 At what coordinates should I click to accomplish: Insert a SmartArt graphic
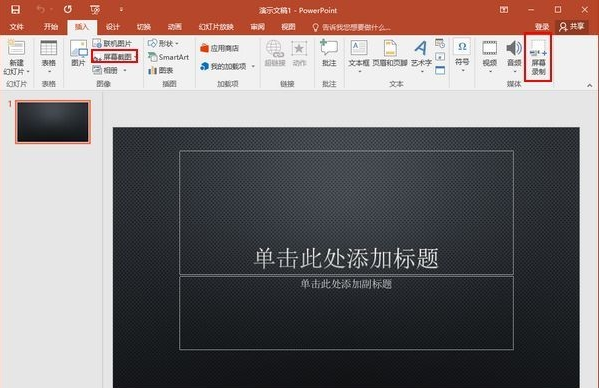pos(169,57)
